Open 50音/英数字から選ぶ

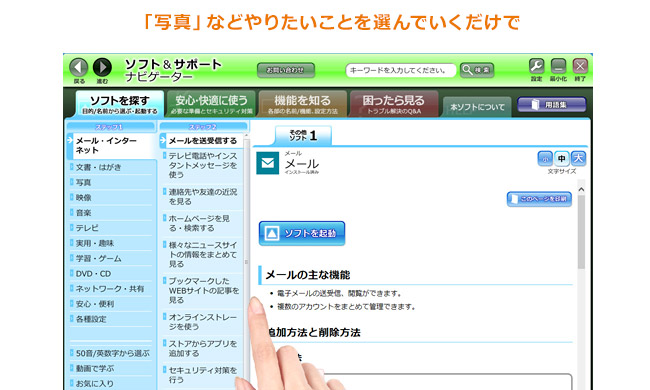(x=111, y=354)
